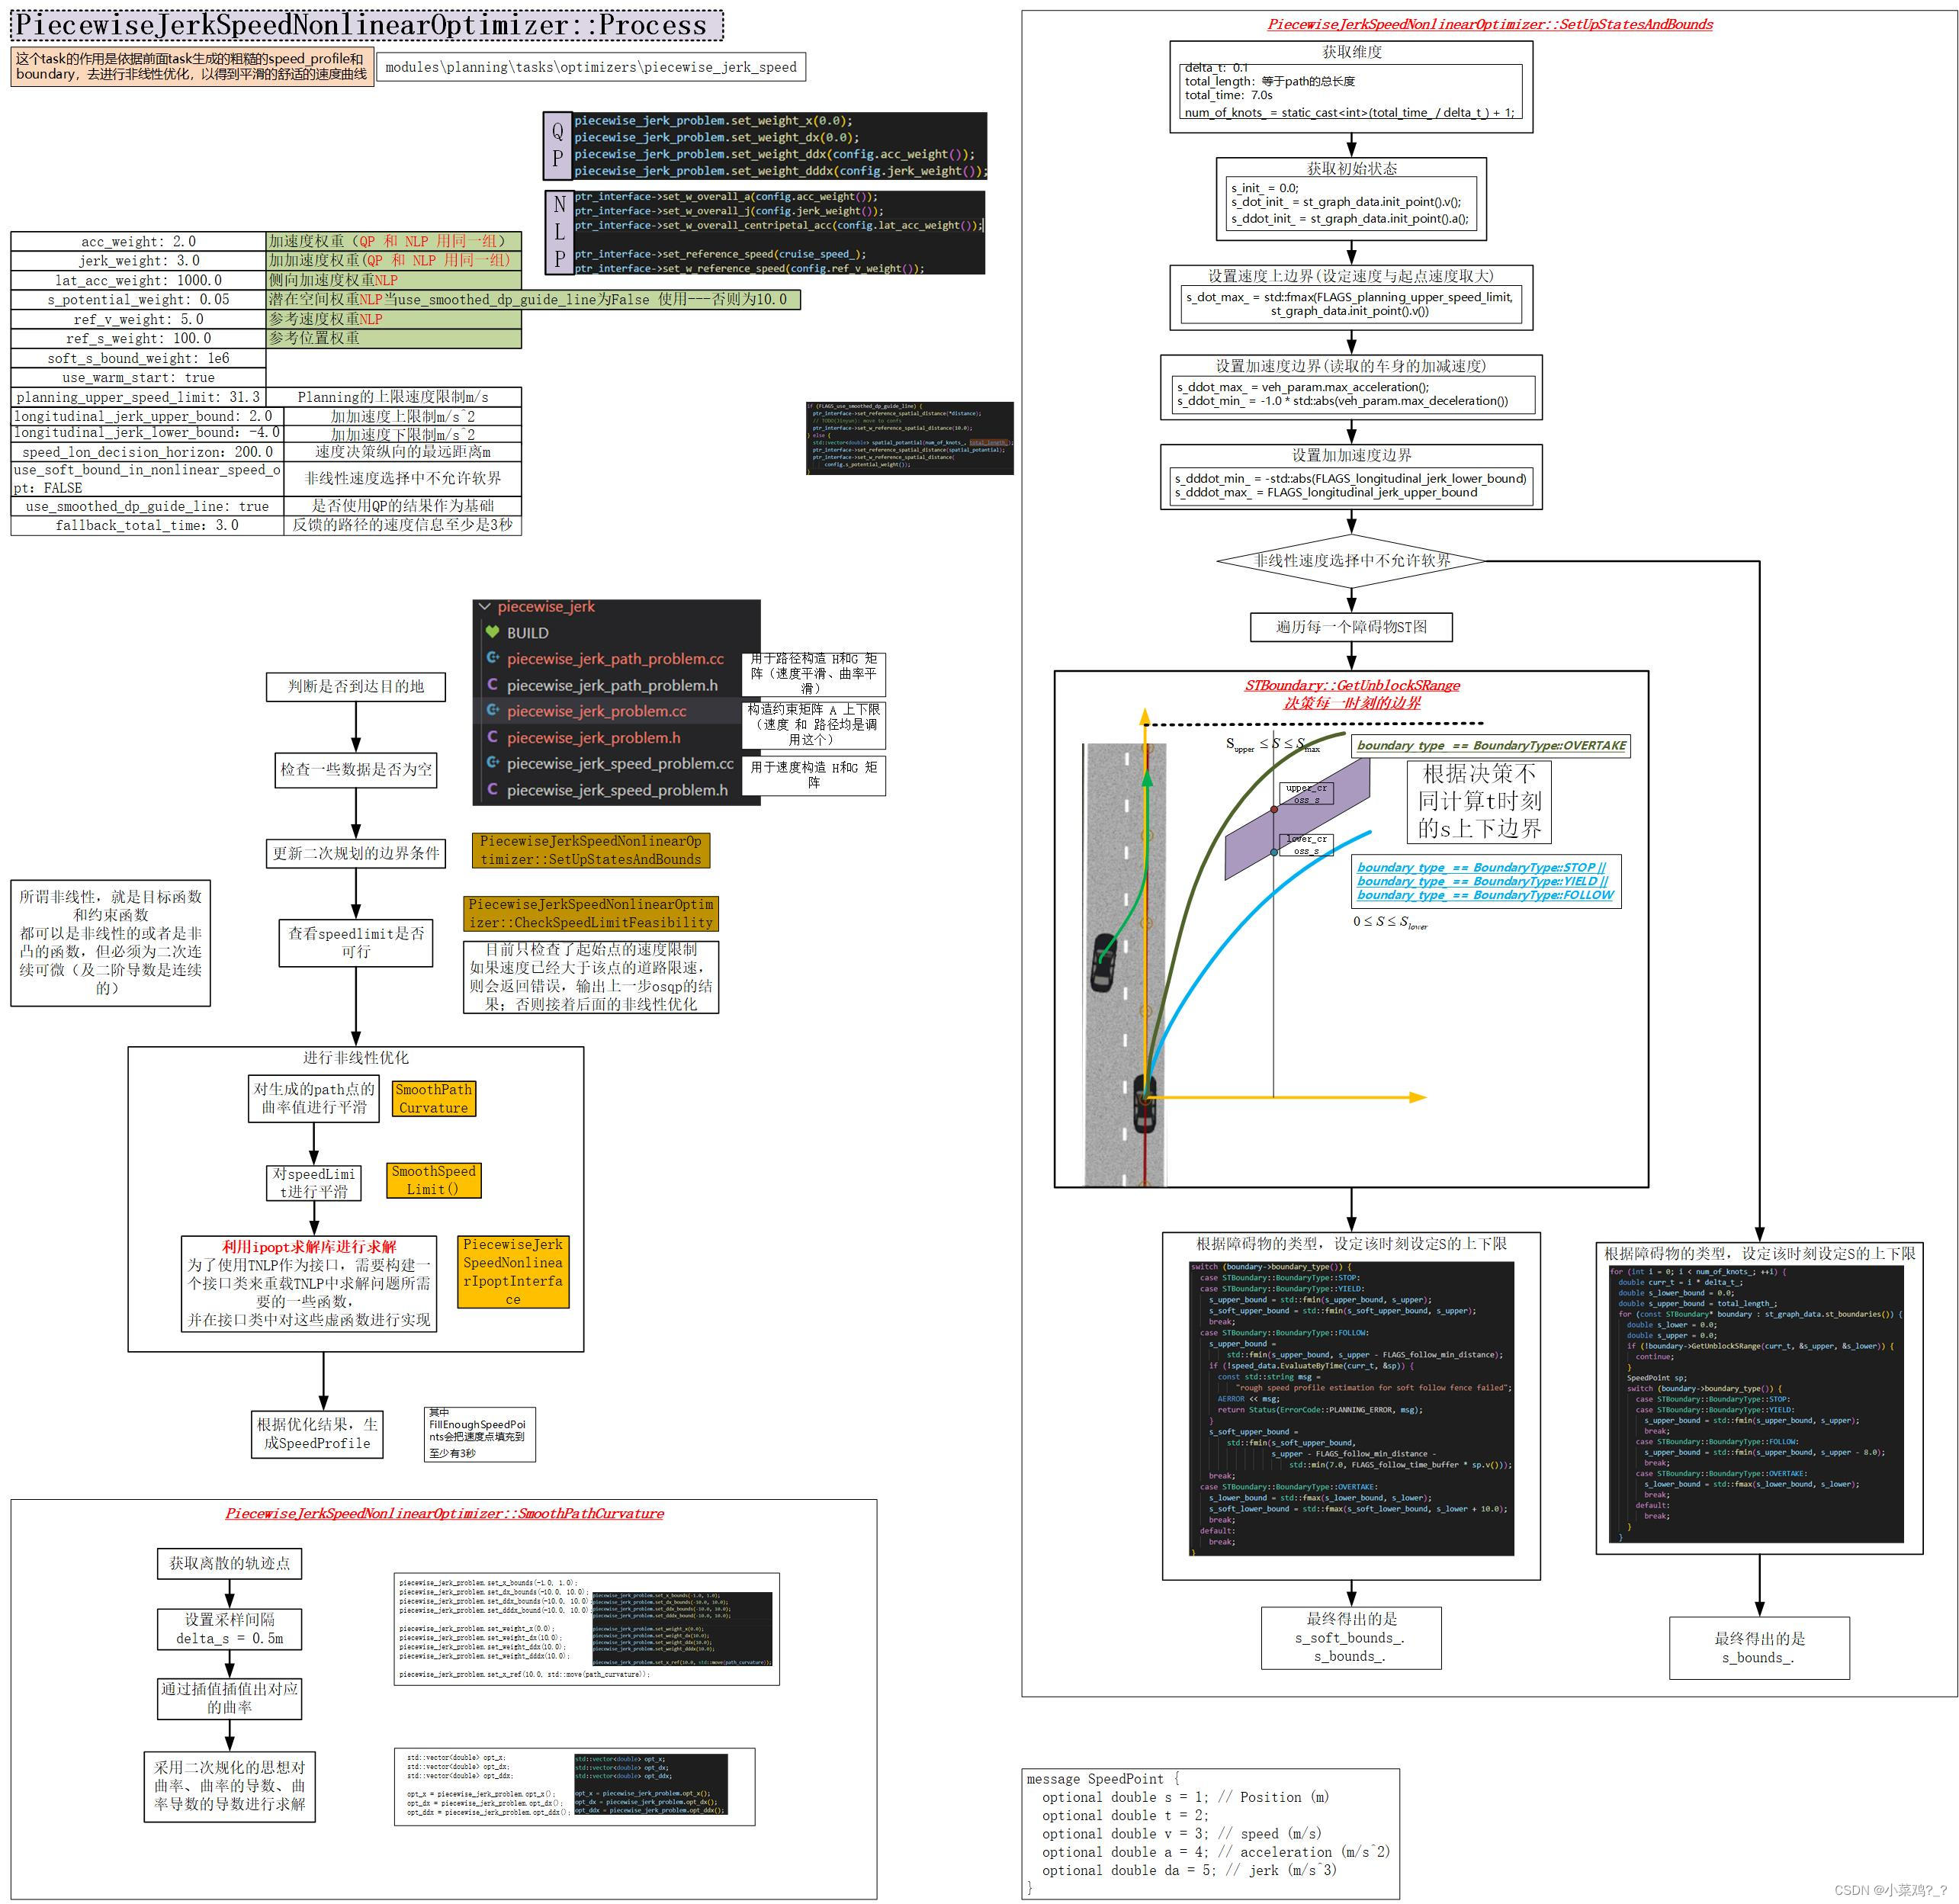Click the 更新二次规划的边界条件 flowchart box

(x=356, y=853)
